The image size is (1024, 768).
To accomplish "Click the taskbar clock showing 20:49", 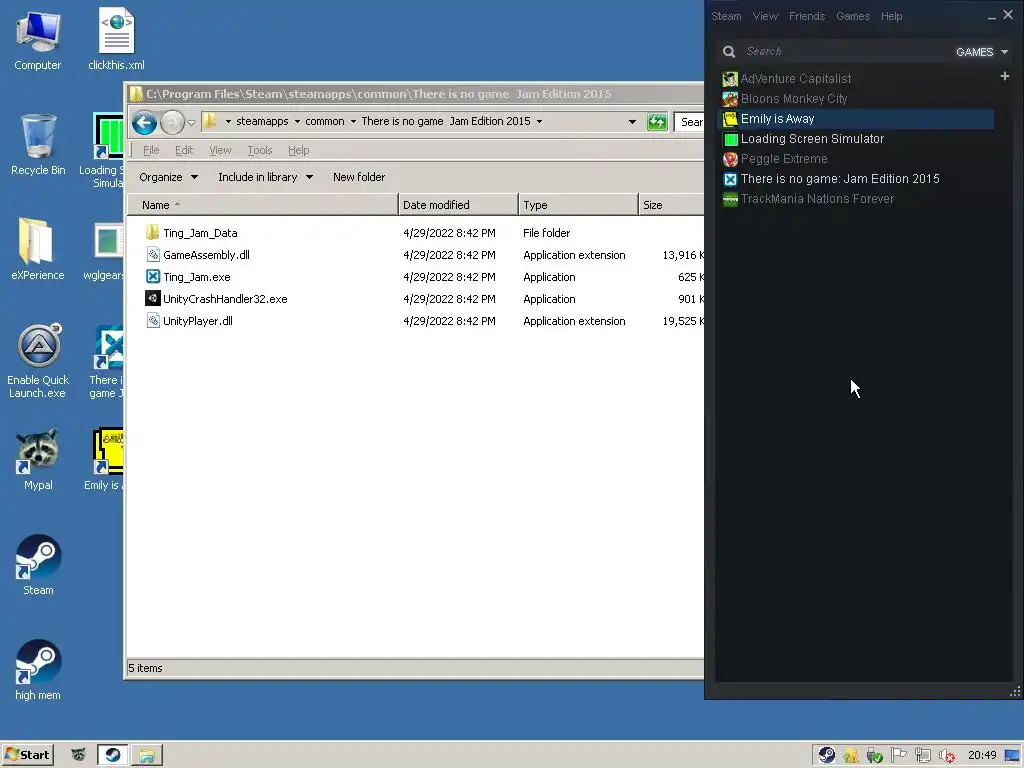I will point(982,755).
